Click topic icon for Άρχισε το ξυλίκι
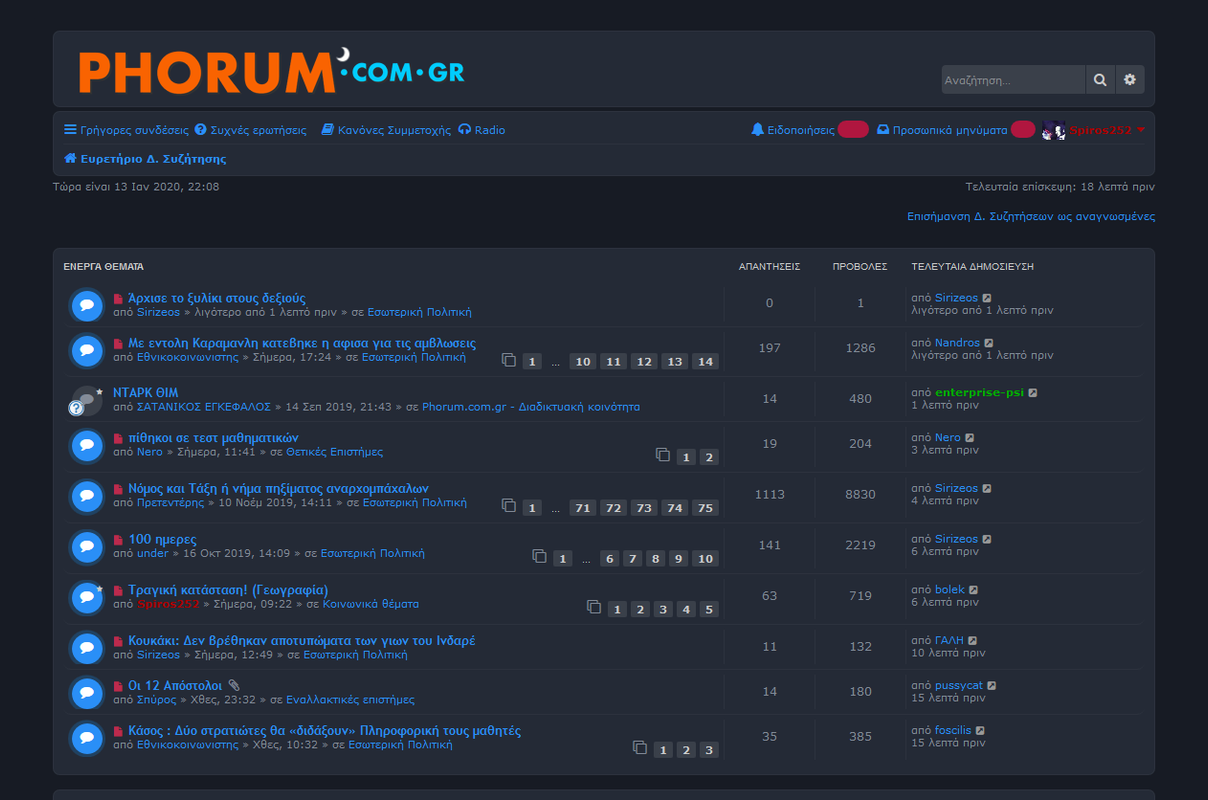 (87, 305)
